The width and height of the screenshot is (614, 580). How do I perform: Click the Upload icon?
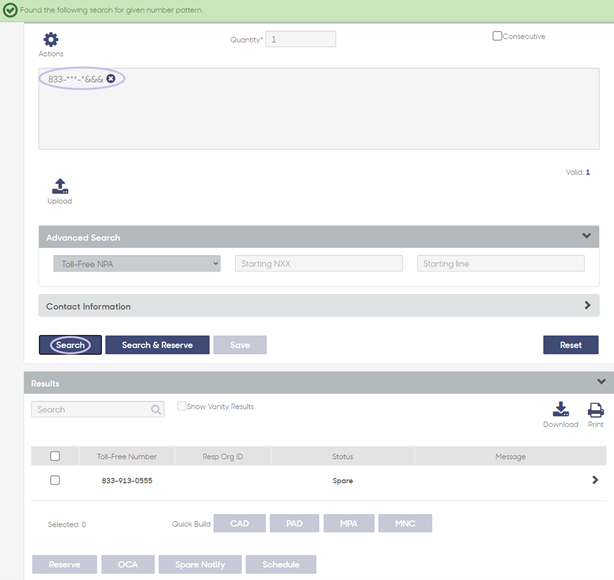60,186
